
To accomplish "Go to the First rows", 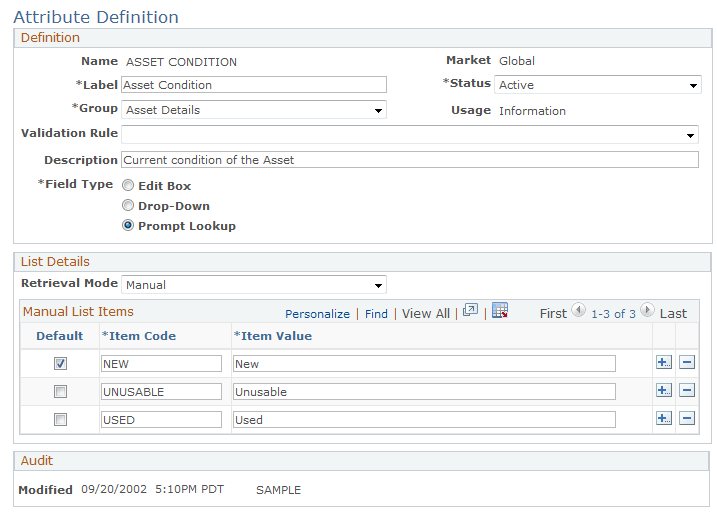I will click(x=553, y=314).
